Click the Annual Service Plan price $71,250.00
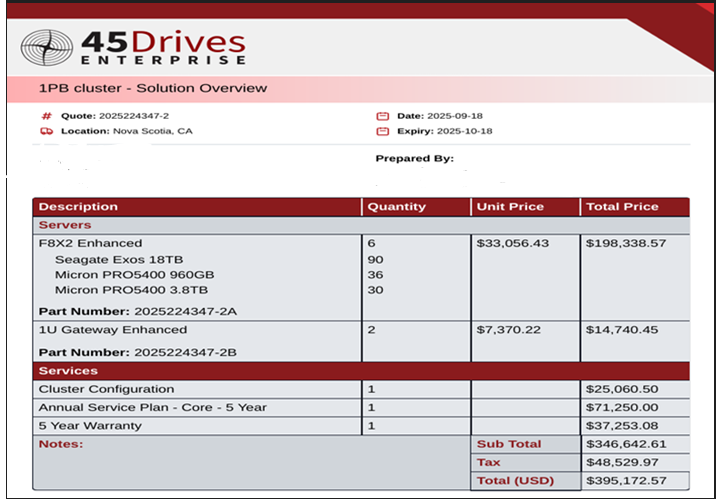Screen dimensions: 716x499 (x=622, y=407)
